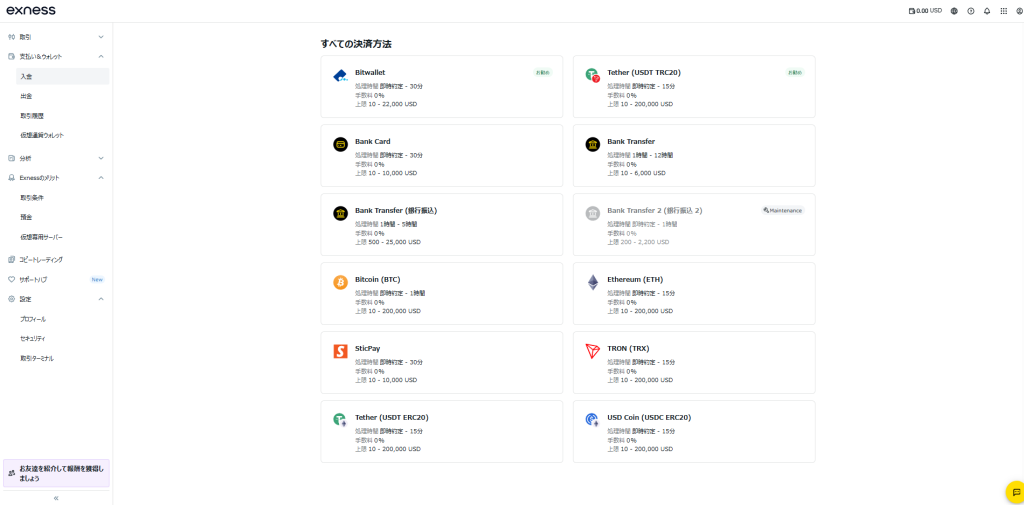This screenshot has width=1024, height=505.
Task: Click the Bitwallet logo icon
Action: pyautogui.click(x=340, y=76)
